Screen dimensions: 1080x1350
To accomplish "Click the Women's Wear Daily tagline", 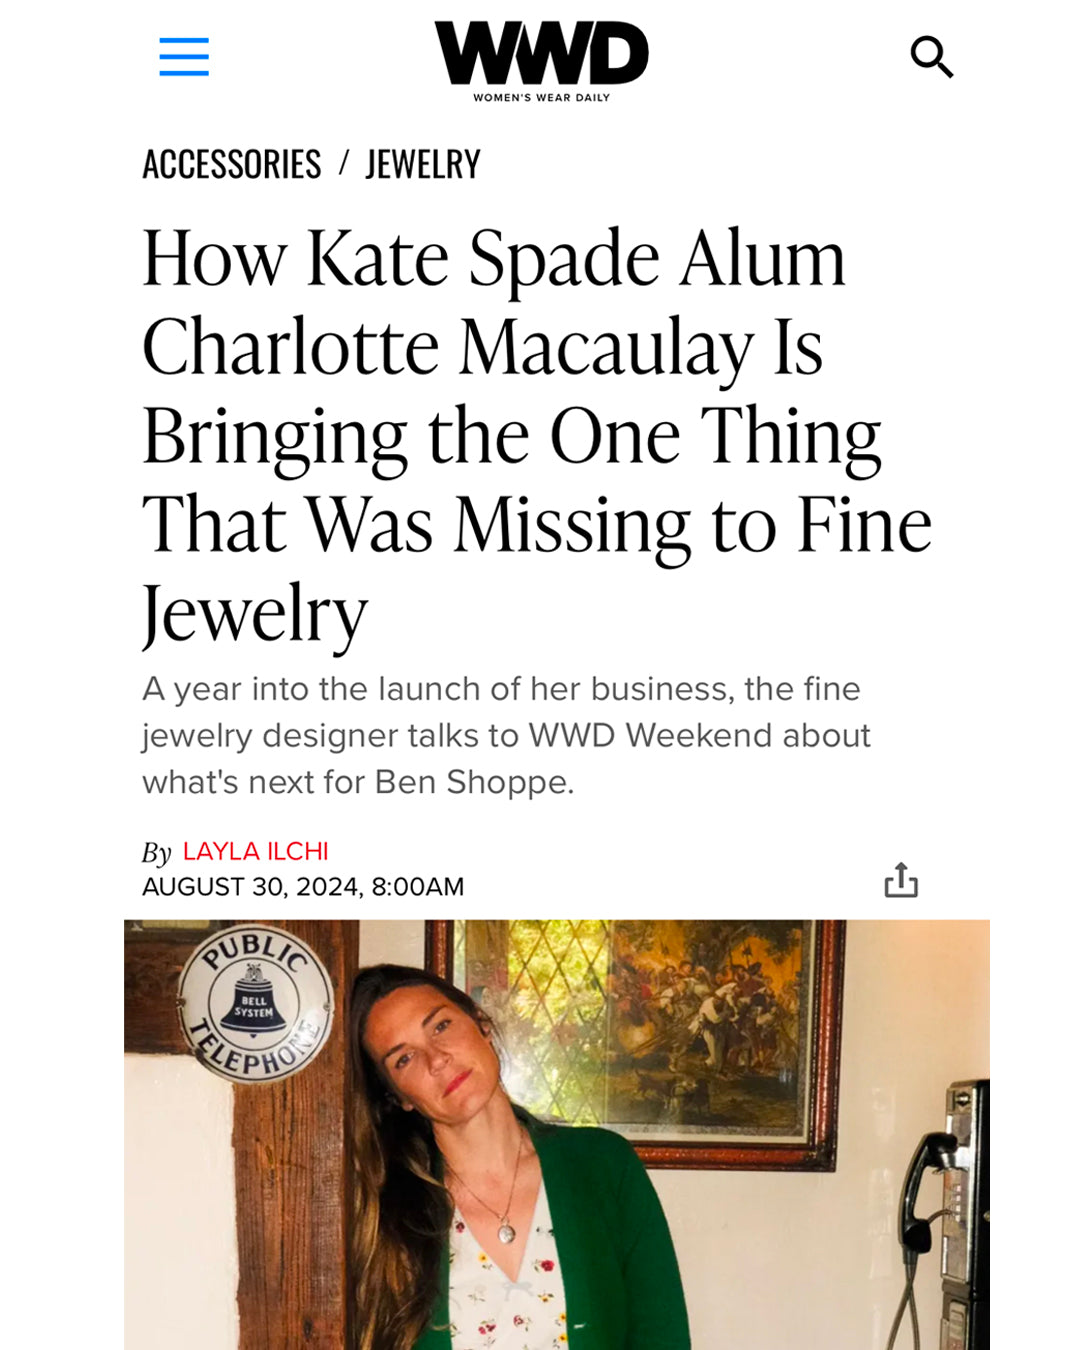I will point(541,98).
